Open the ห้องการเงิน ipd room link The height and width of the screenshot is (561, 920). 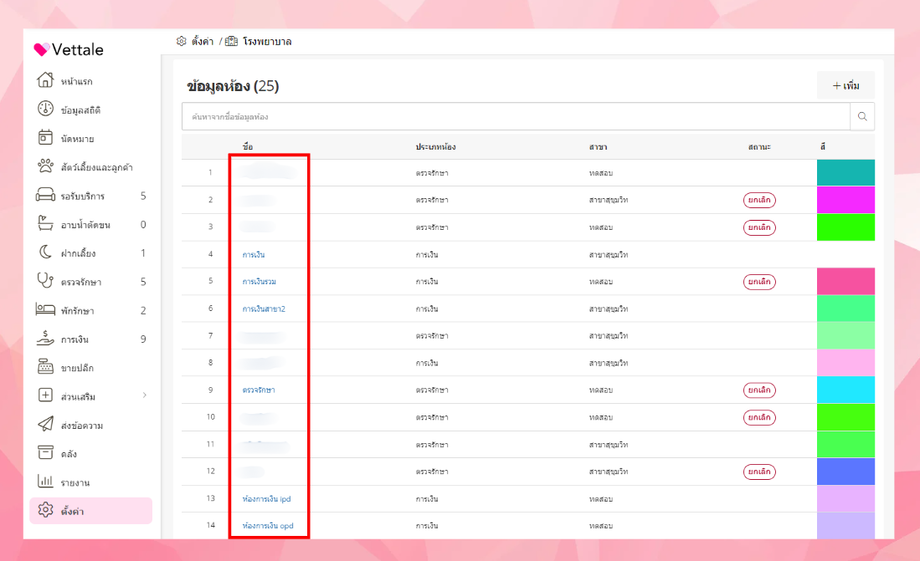(x=266, y=499)
